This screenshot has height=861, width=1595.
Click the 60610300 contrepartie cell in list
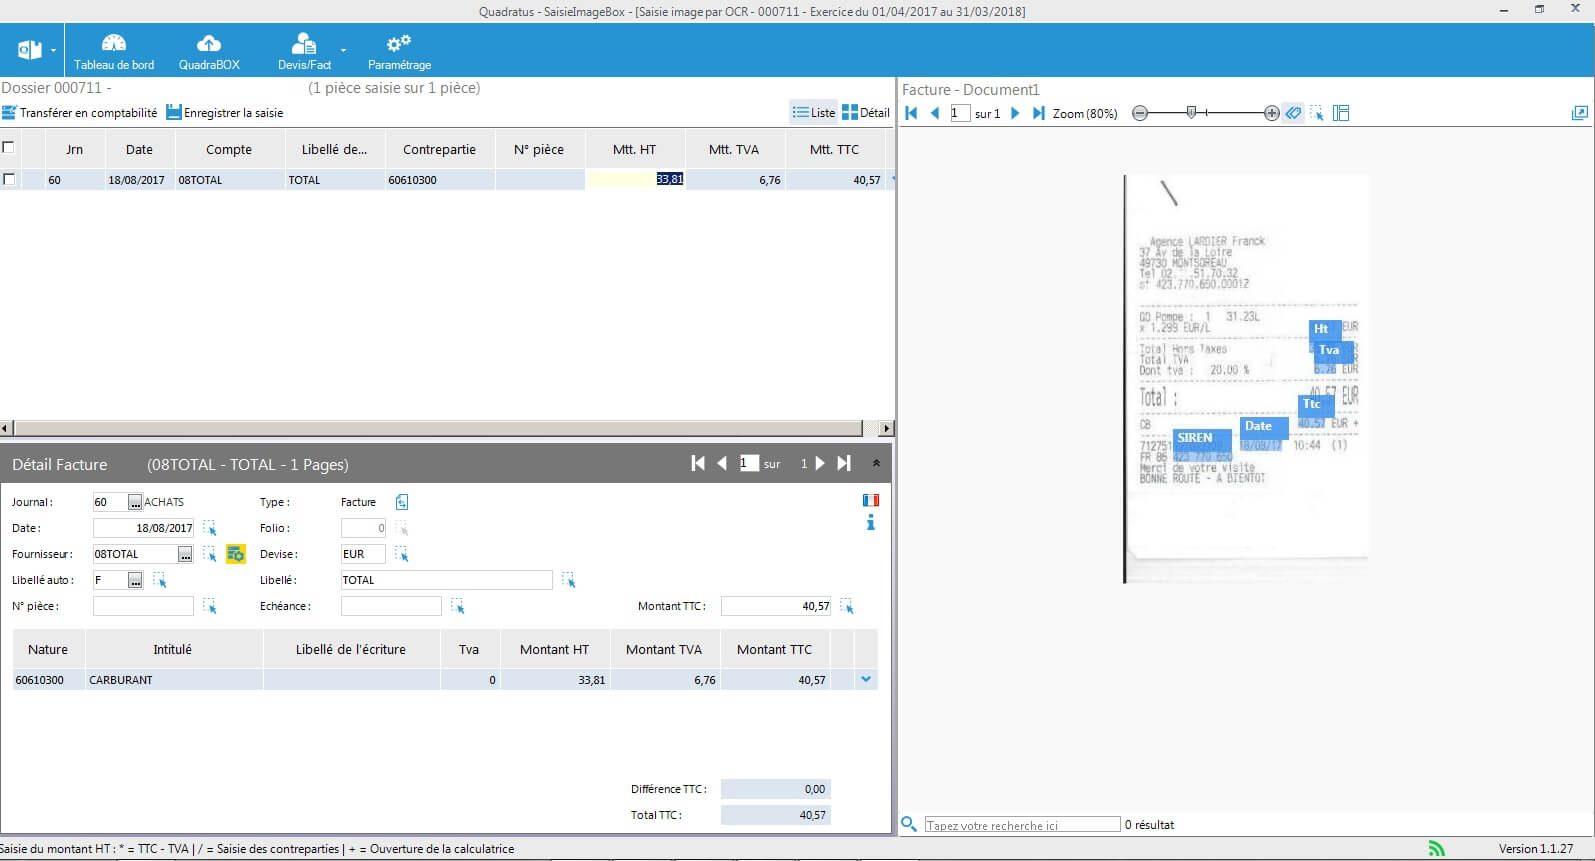click(x=439, y=180)
